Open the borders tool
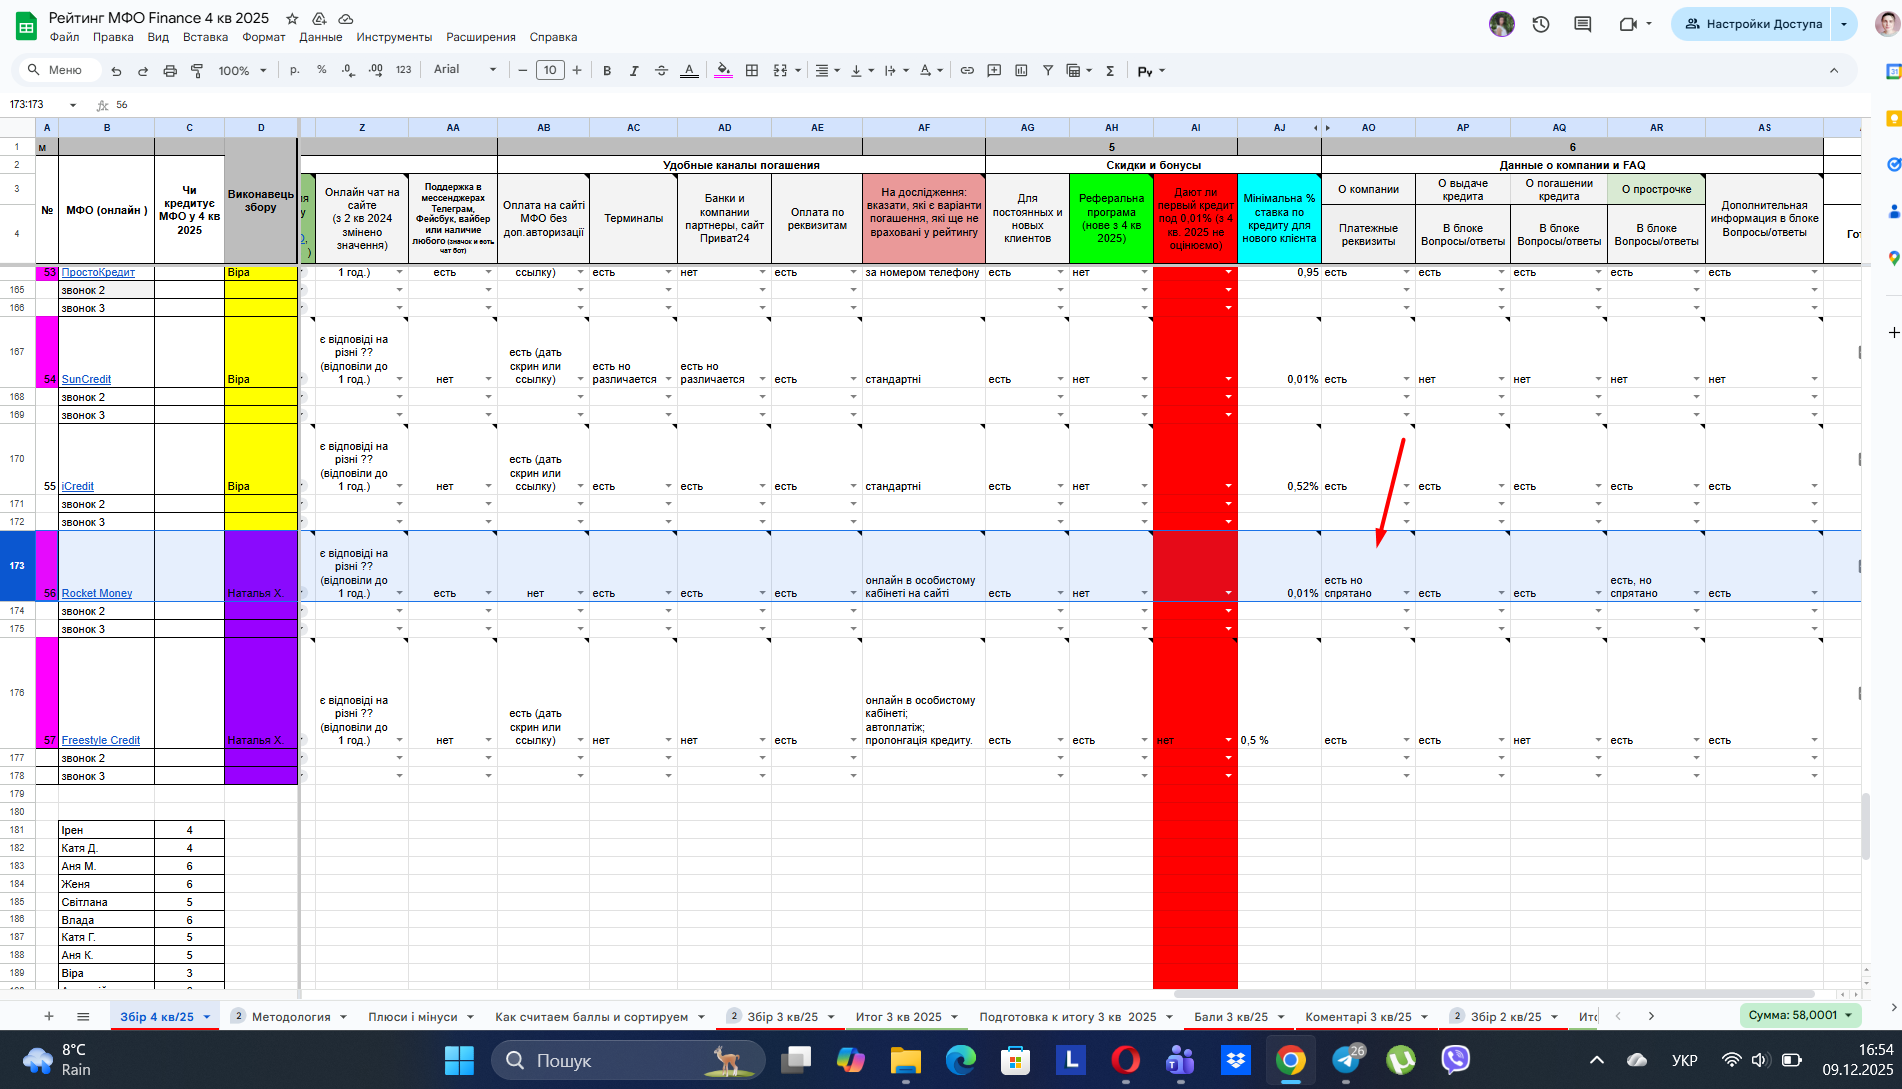The width and height of the screenshot is (1902, 1089). tap(752, 71)
